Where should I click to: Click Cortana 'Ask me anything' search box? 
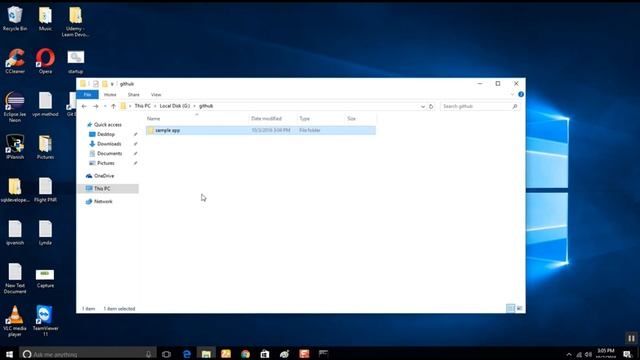coord(88,354)
